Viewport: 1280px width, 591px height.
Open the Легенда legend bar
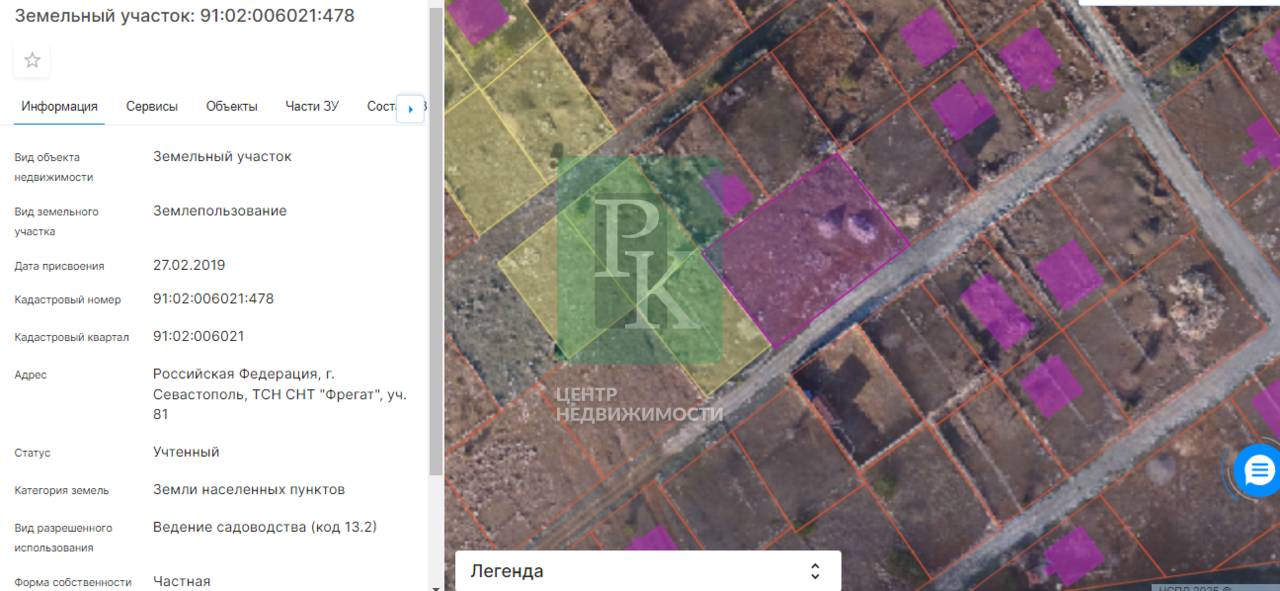click(x=648, y=571)
